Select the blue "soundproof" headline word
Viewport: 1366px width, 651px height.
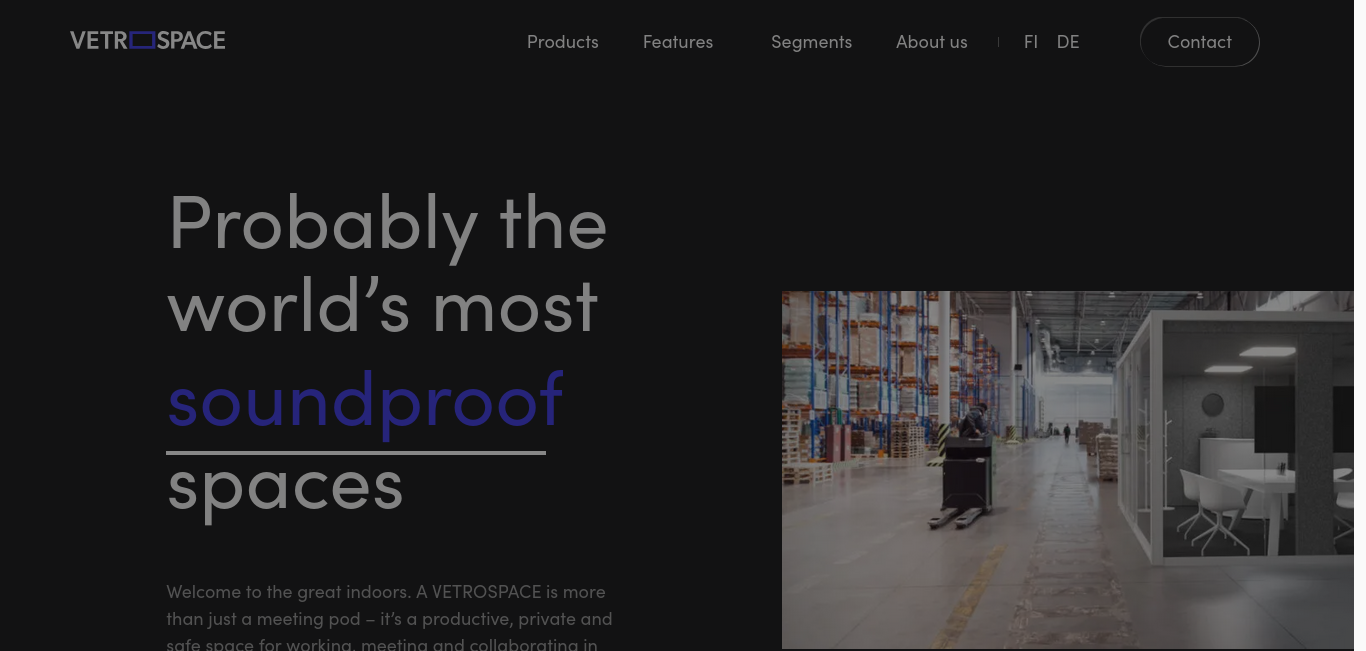pos(365,399)
